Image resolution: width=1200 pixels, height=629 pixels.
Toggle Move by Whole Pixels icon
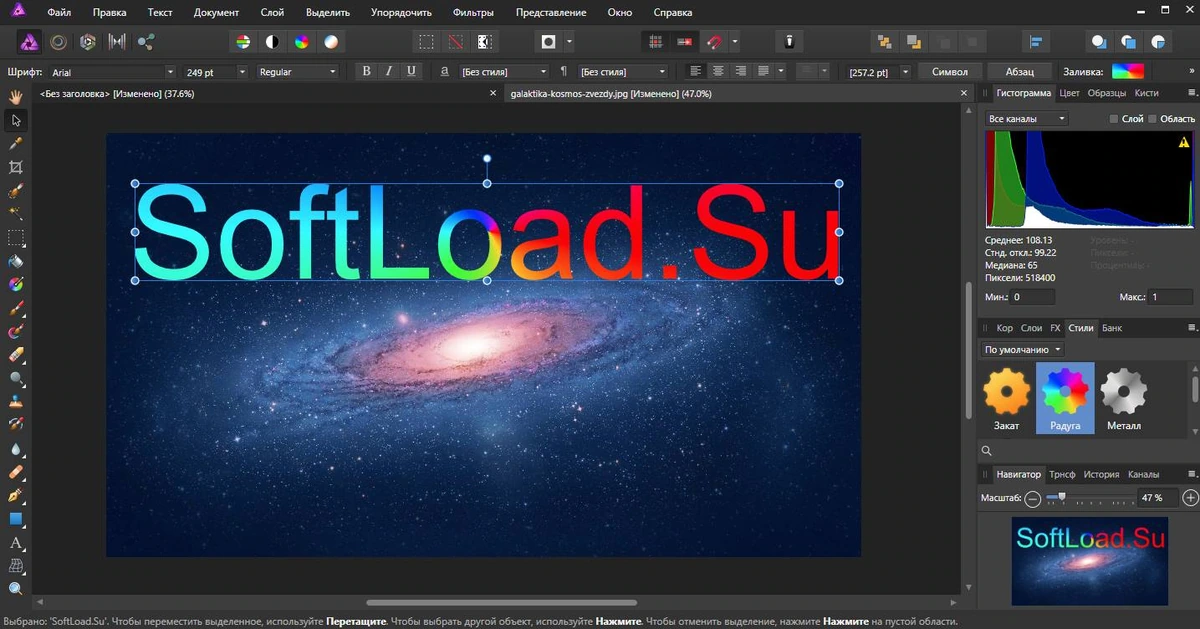click(685, 42)
